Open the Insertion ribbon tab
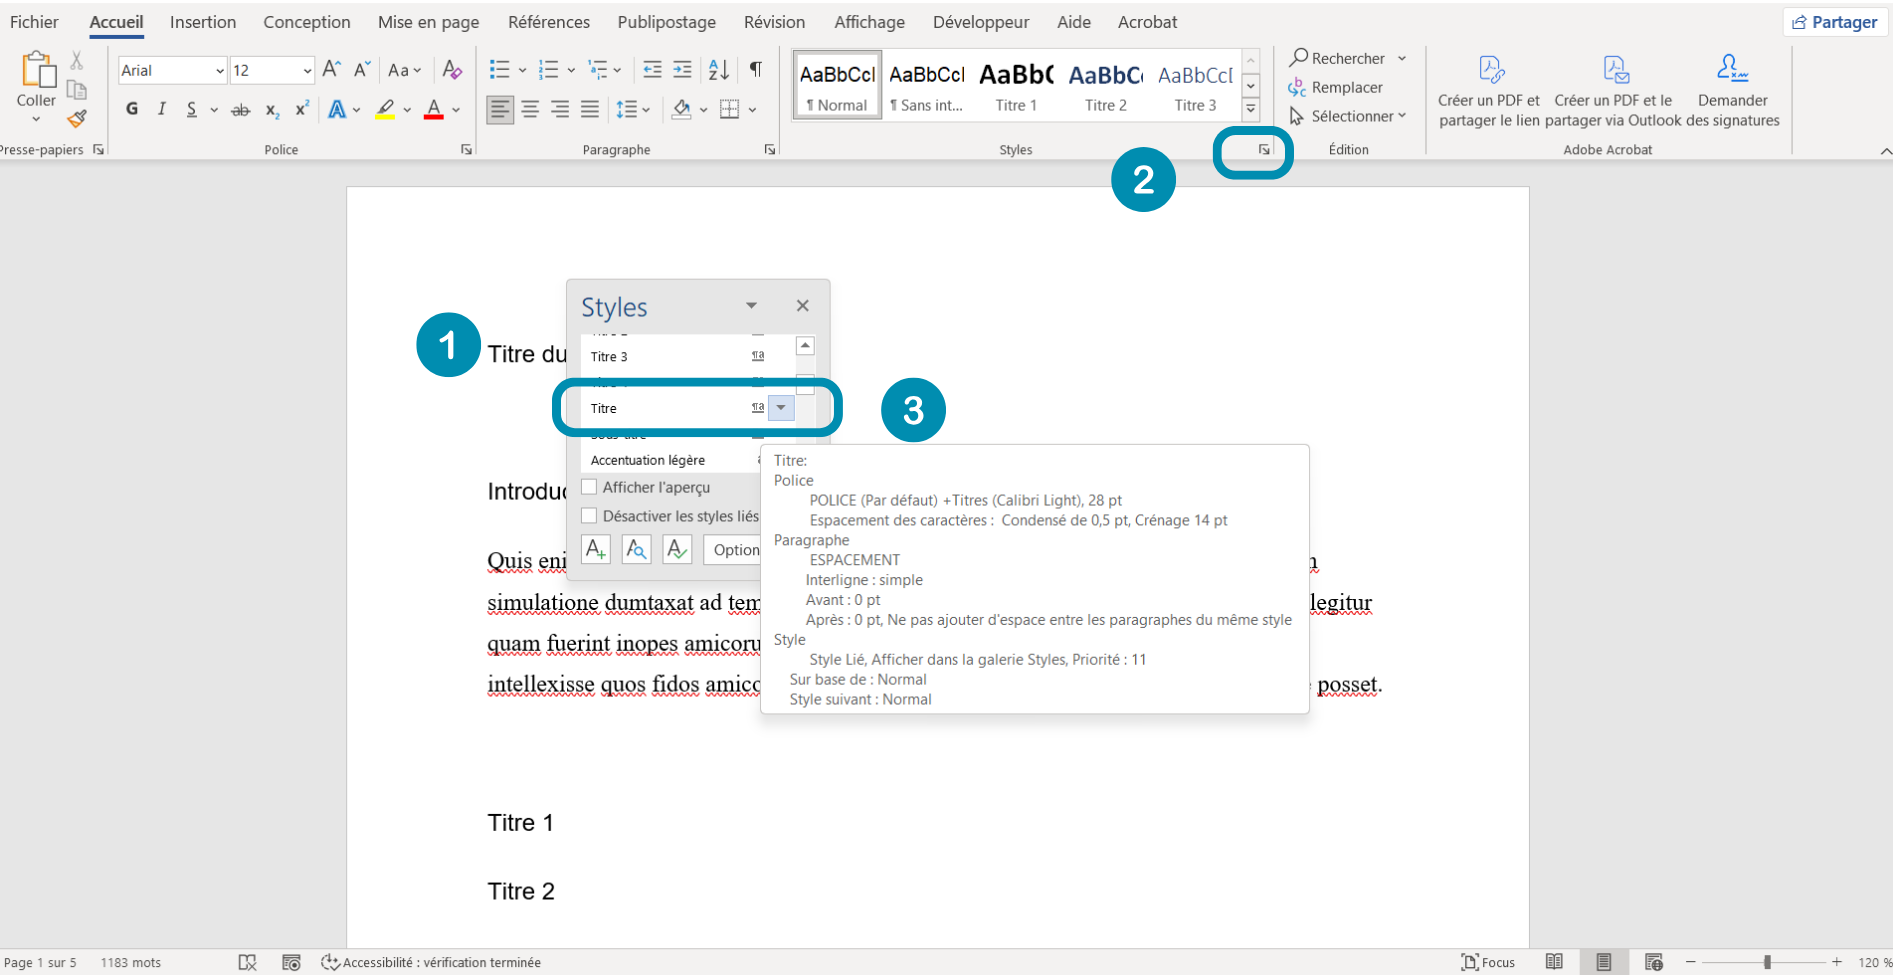 [203, 22]
